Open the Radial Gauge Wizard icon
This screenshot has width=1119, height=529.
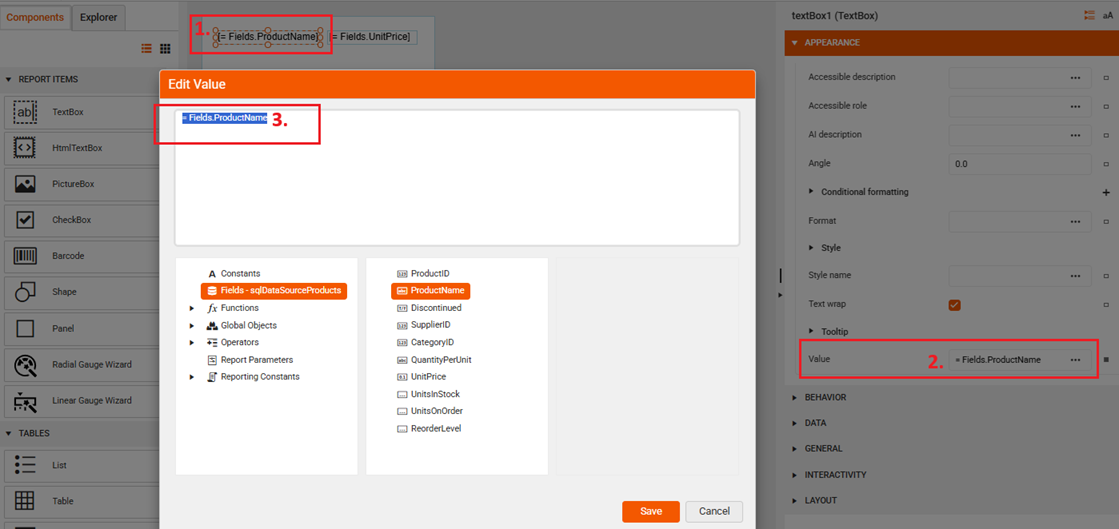pos(25,364)
